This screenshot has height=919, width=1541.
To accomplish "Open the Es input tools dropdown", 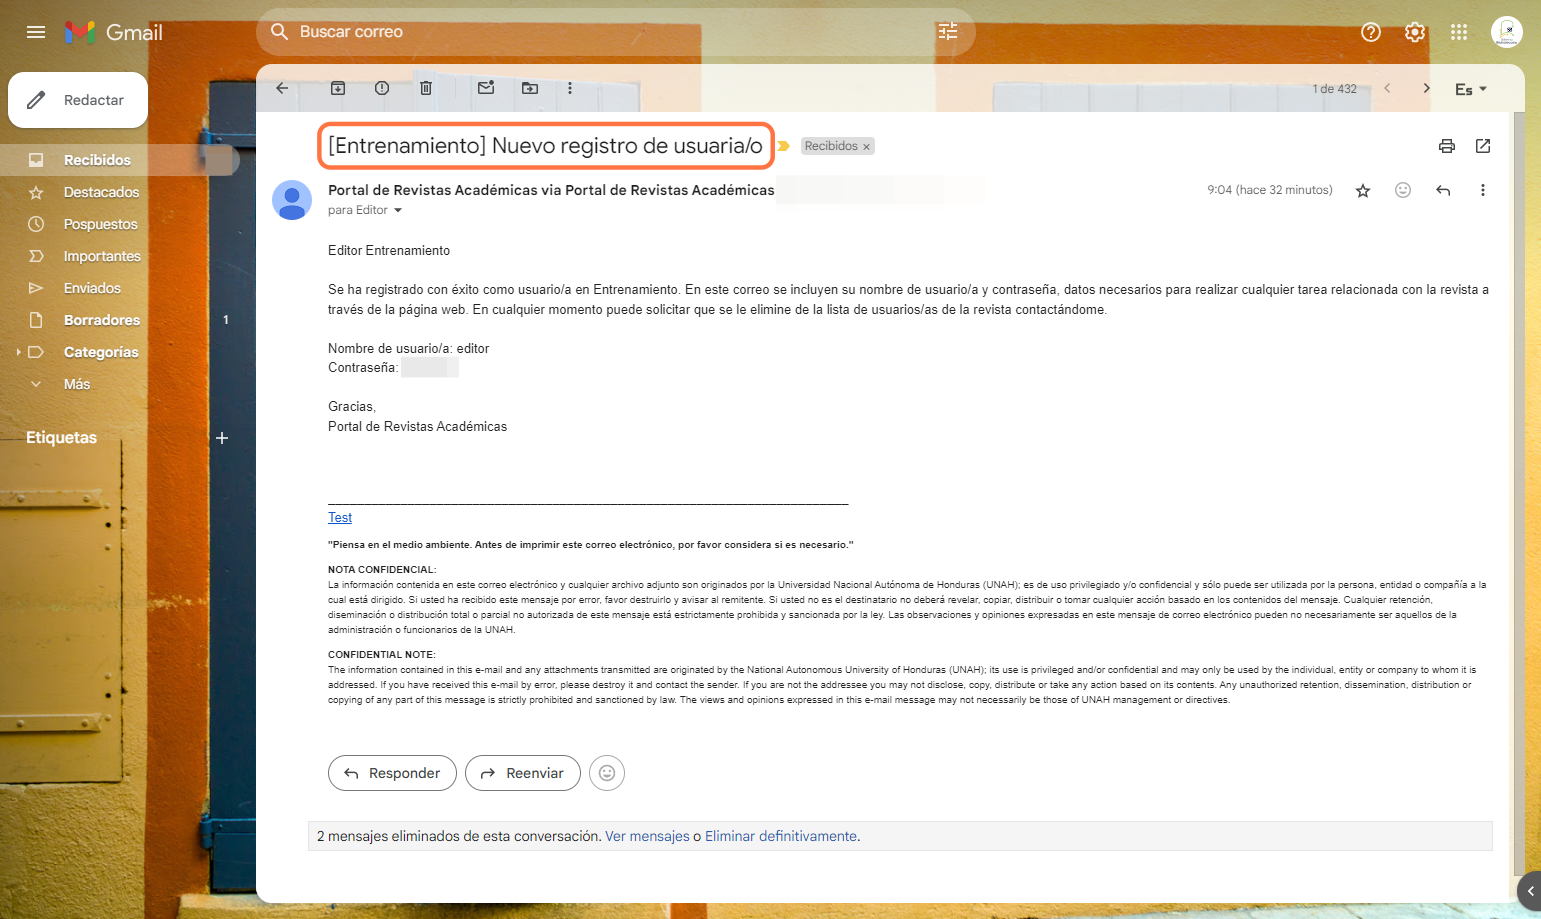I will 1471,89.
